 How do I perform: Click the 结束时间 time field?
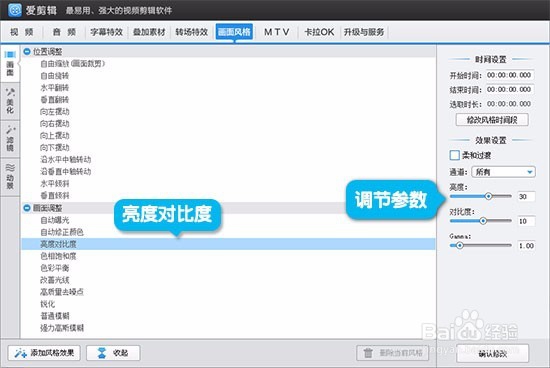pyautogui.click(x=509, y=89)
